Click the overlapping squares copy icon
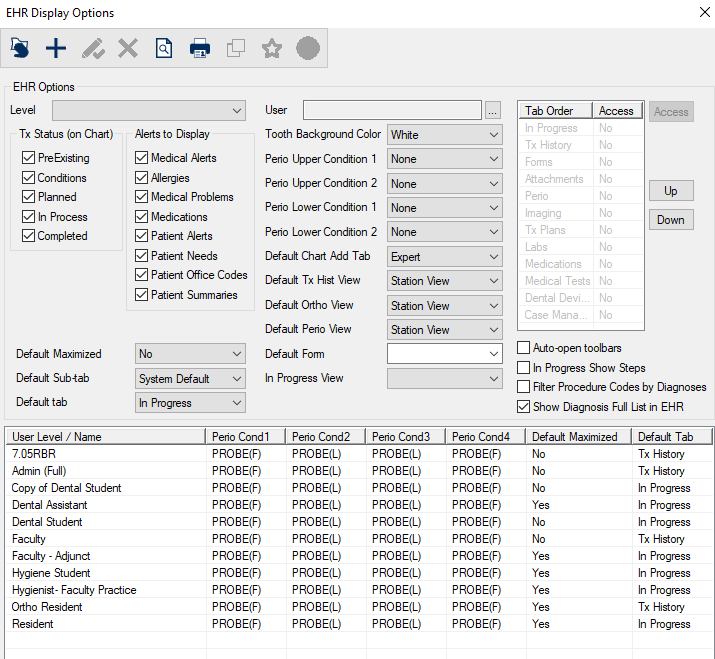The width and height of the screenshot is (715, 659). pyautogui.click(x=236, y=47)
